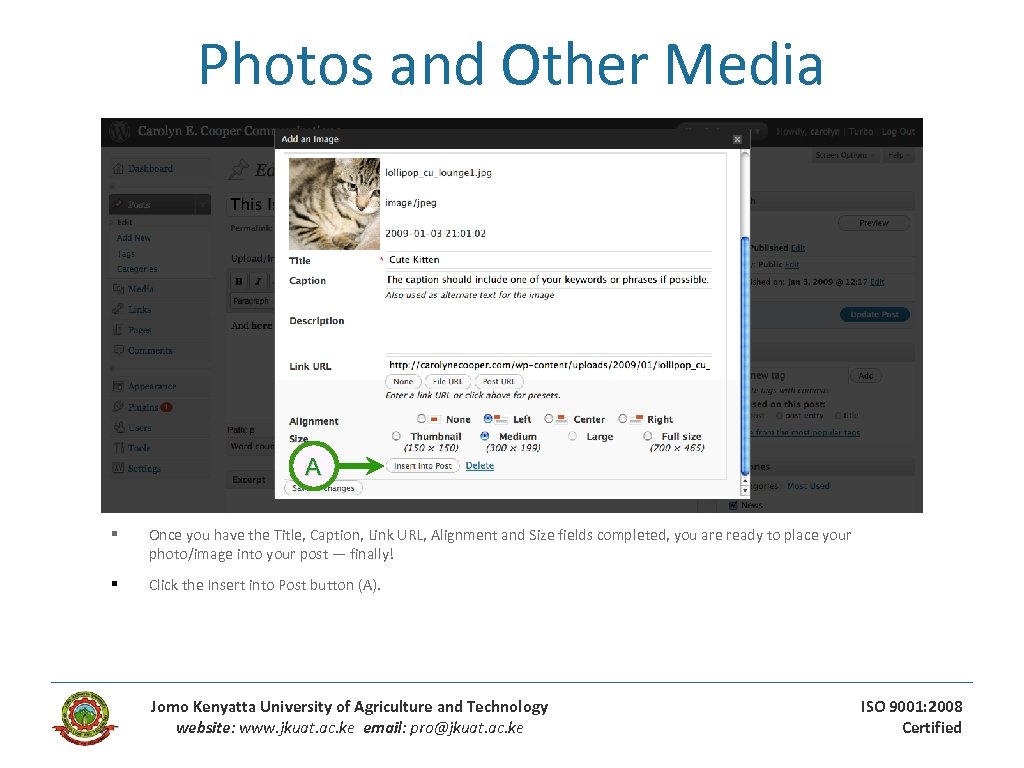The height and width of the screenshot is (768, 1024).
Task: Expand the Screen Options panel
Action: pyautogui.click(x=841, y=155)
